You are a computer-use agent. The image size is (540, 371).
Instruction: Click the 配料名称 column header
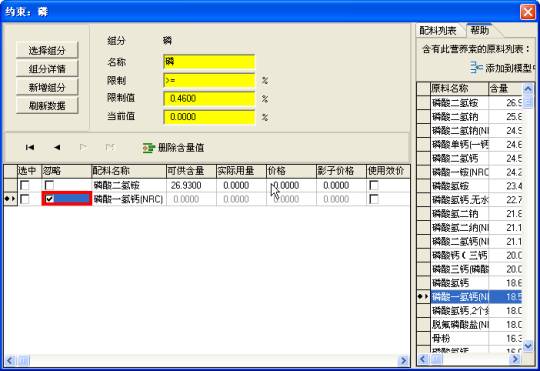[129, 171]
